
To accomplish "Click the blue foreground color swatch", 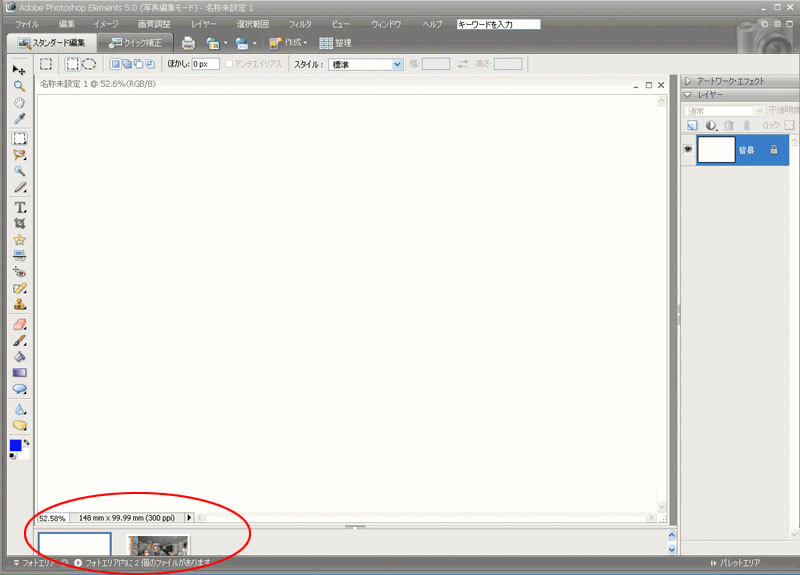I will [x=15, y=445].
